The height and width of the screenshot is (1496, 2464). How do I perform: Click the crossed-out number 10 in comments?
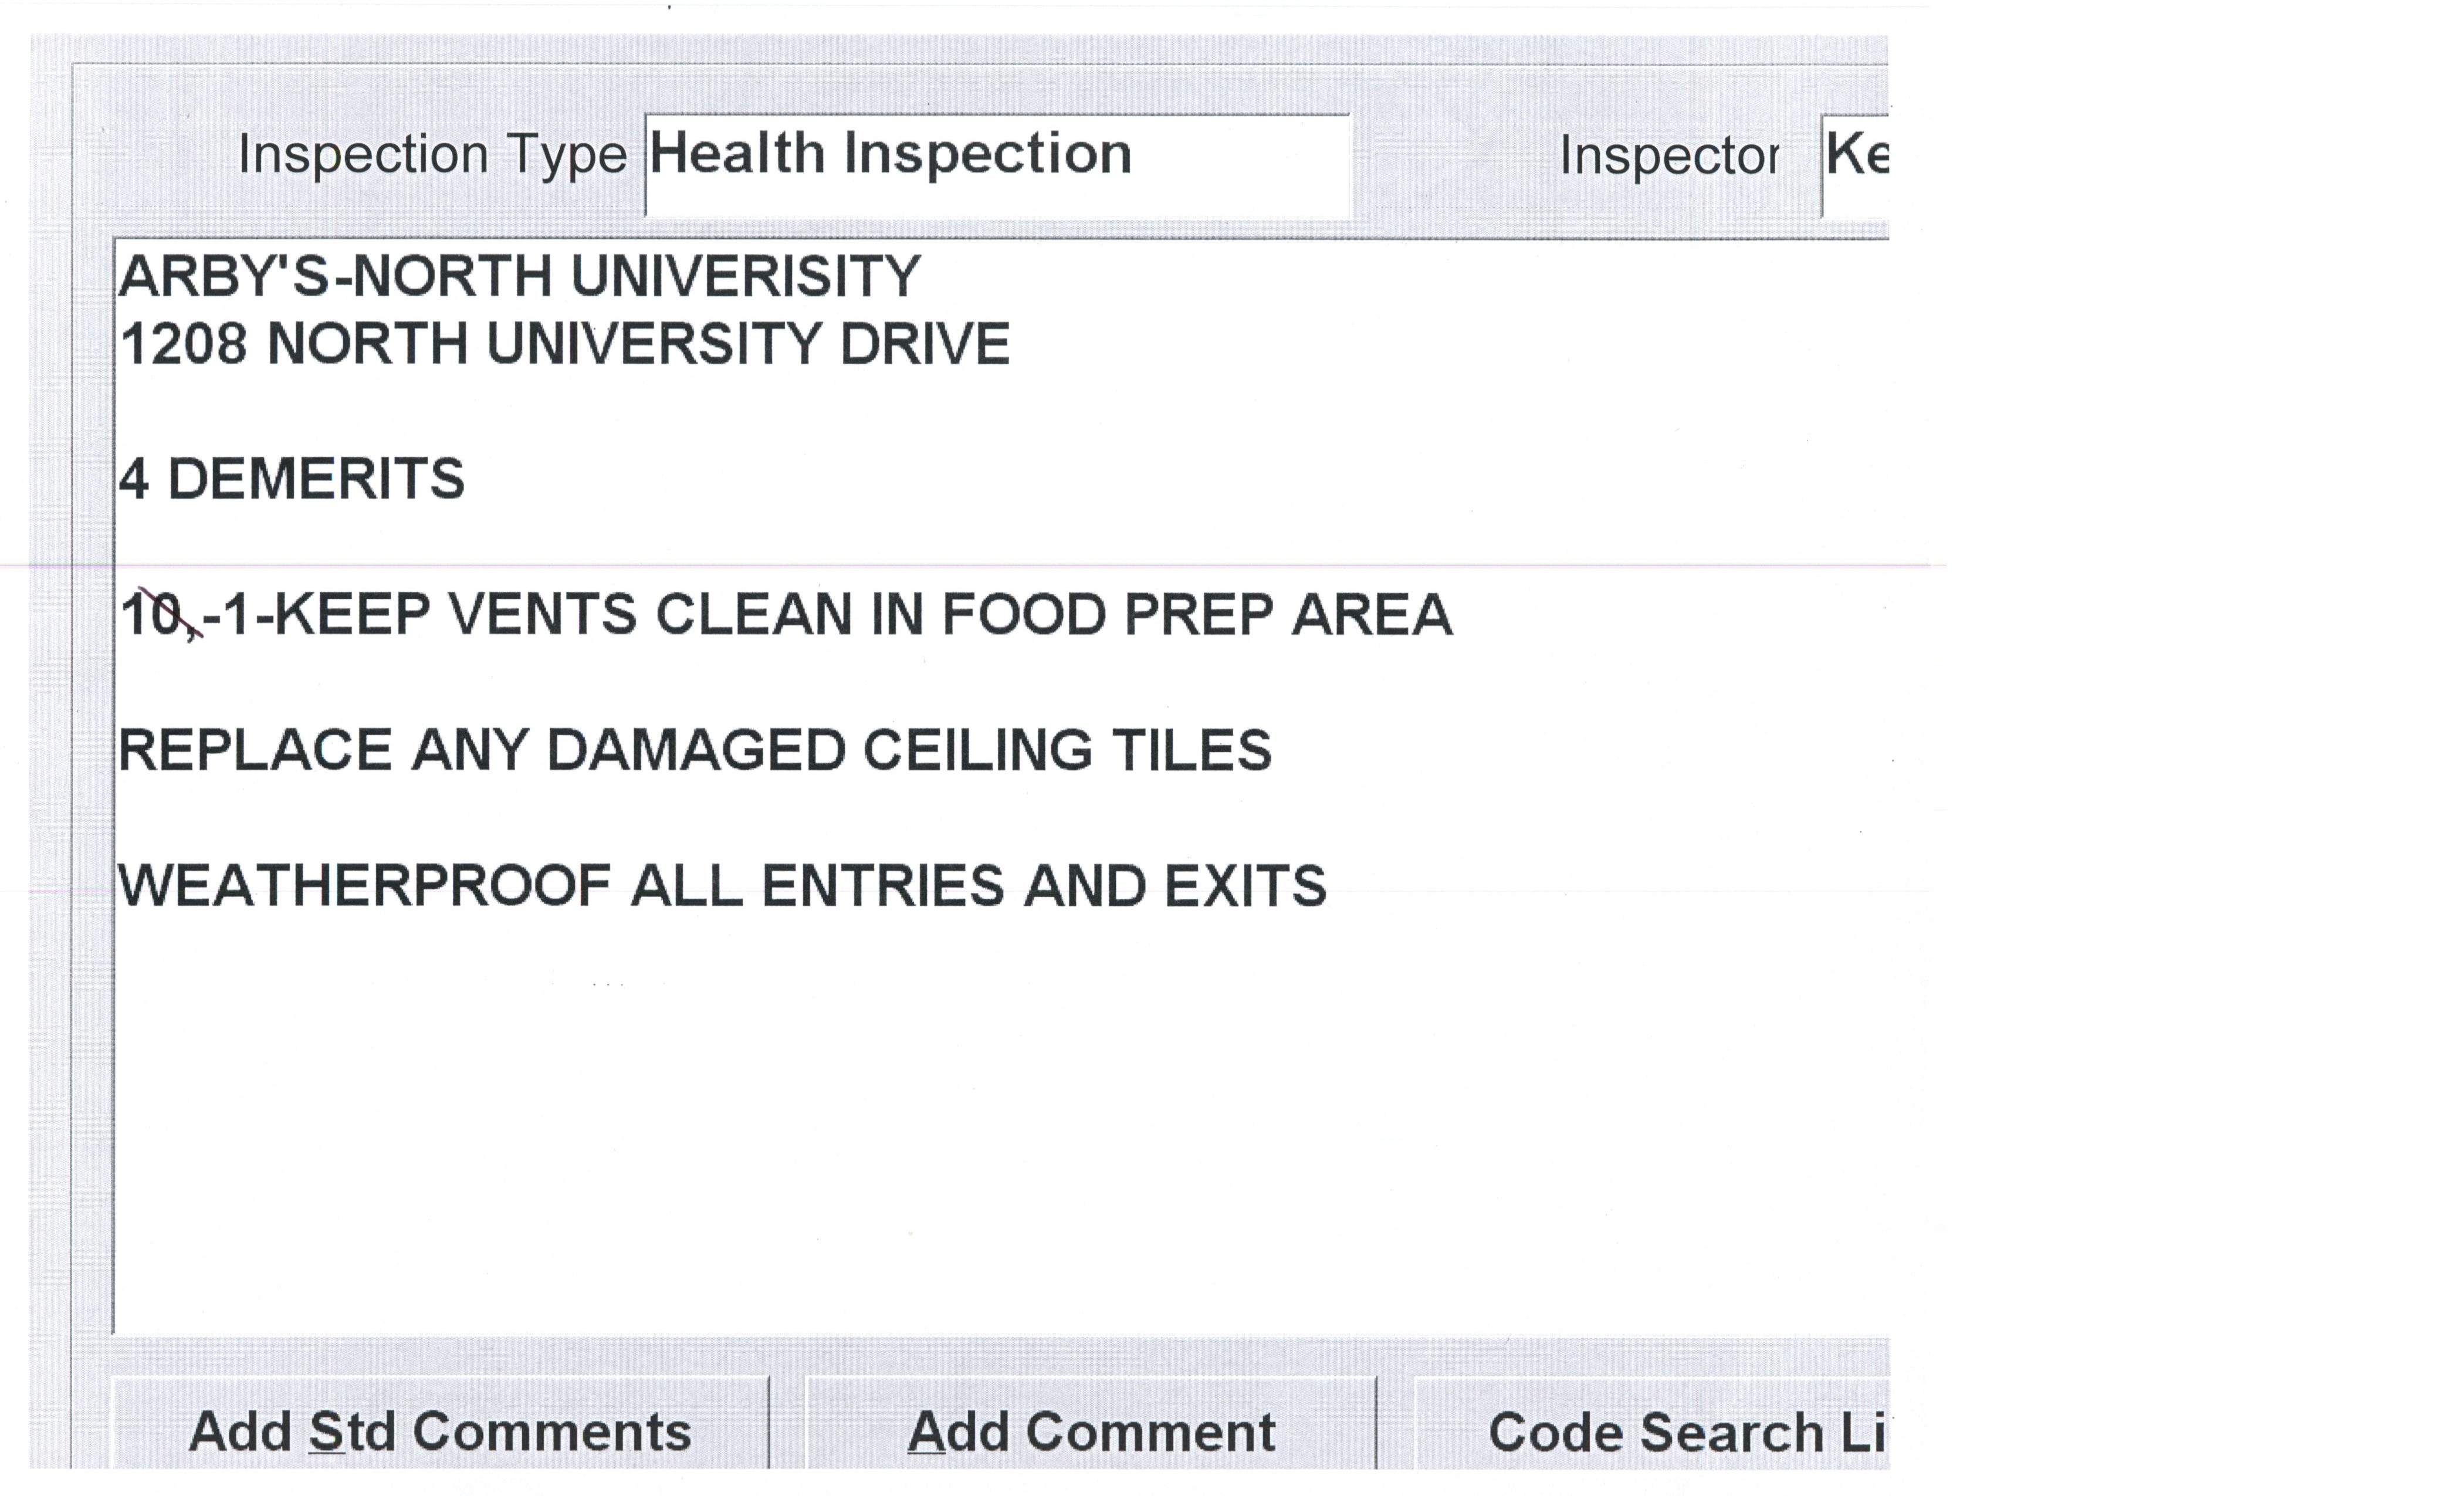pos(152,615)
